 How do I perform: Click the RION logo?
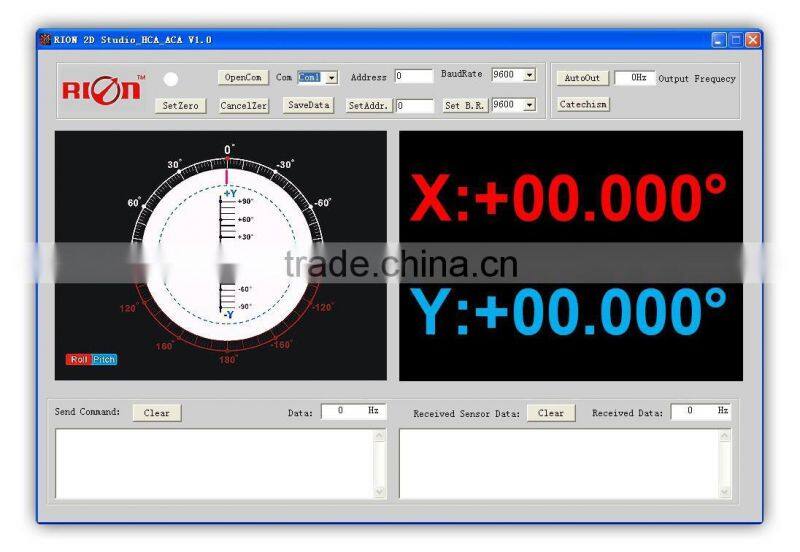[x=104, y=90]
